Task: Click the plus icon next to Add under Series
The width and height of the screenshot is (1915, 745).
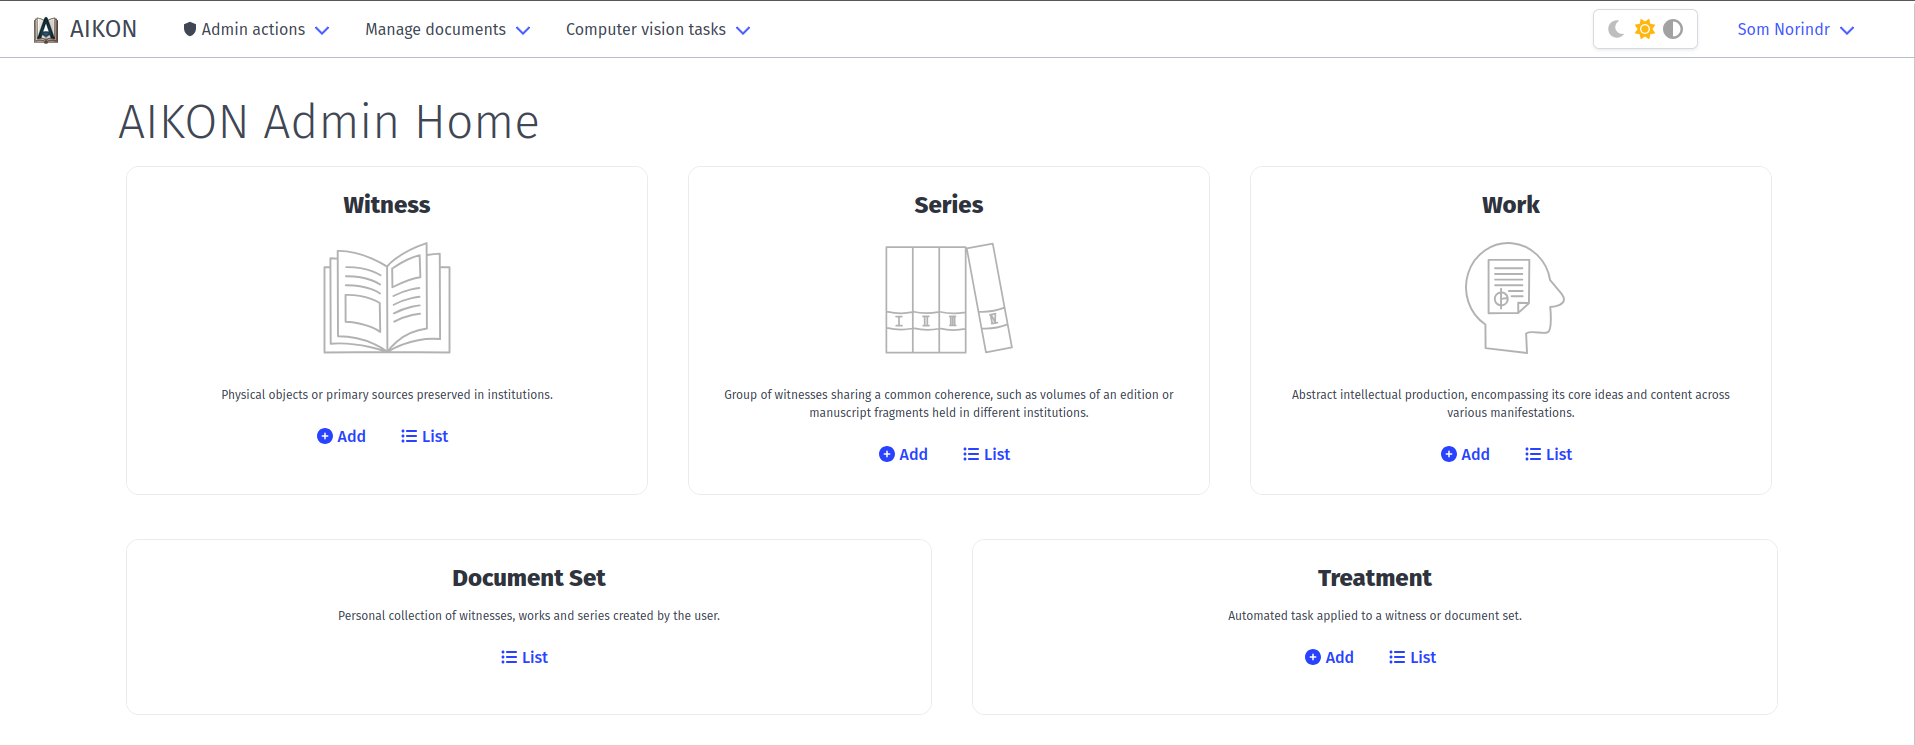Action: pos(886,454)
